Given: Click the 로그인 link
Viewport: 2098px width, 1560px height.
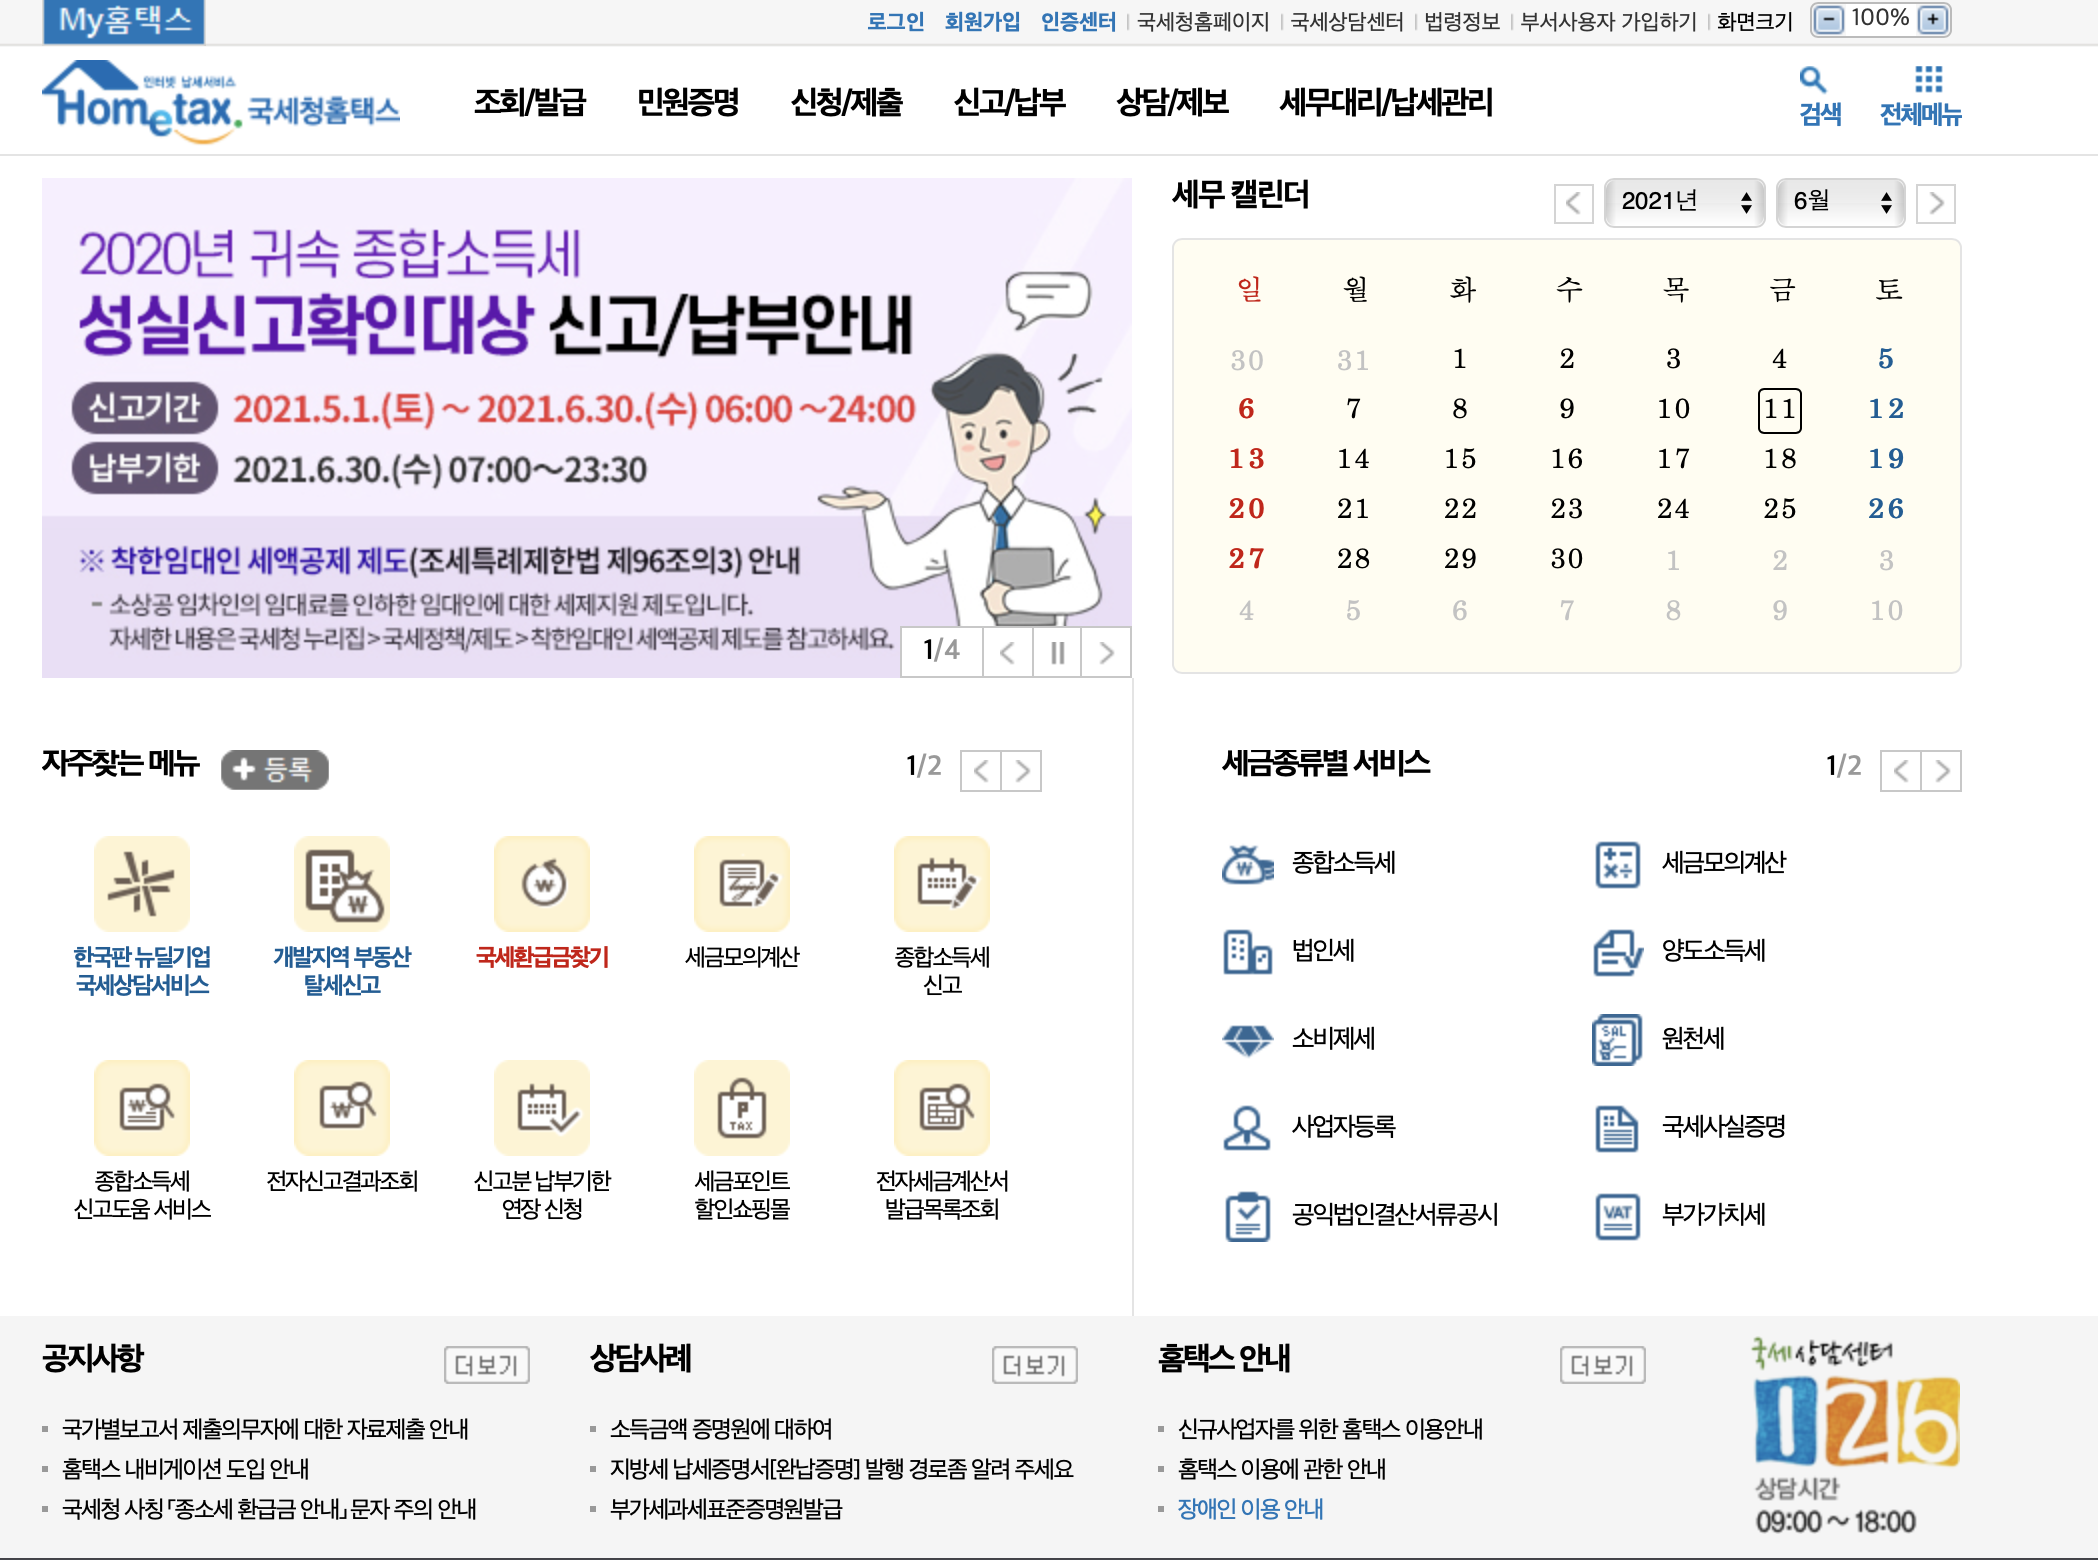Looking at the screenshot, I should (894, 21).
